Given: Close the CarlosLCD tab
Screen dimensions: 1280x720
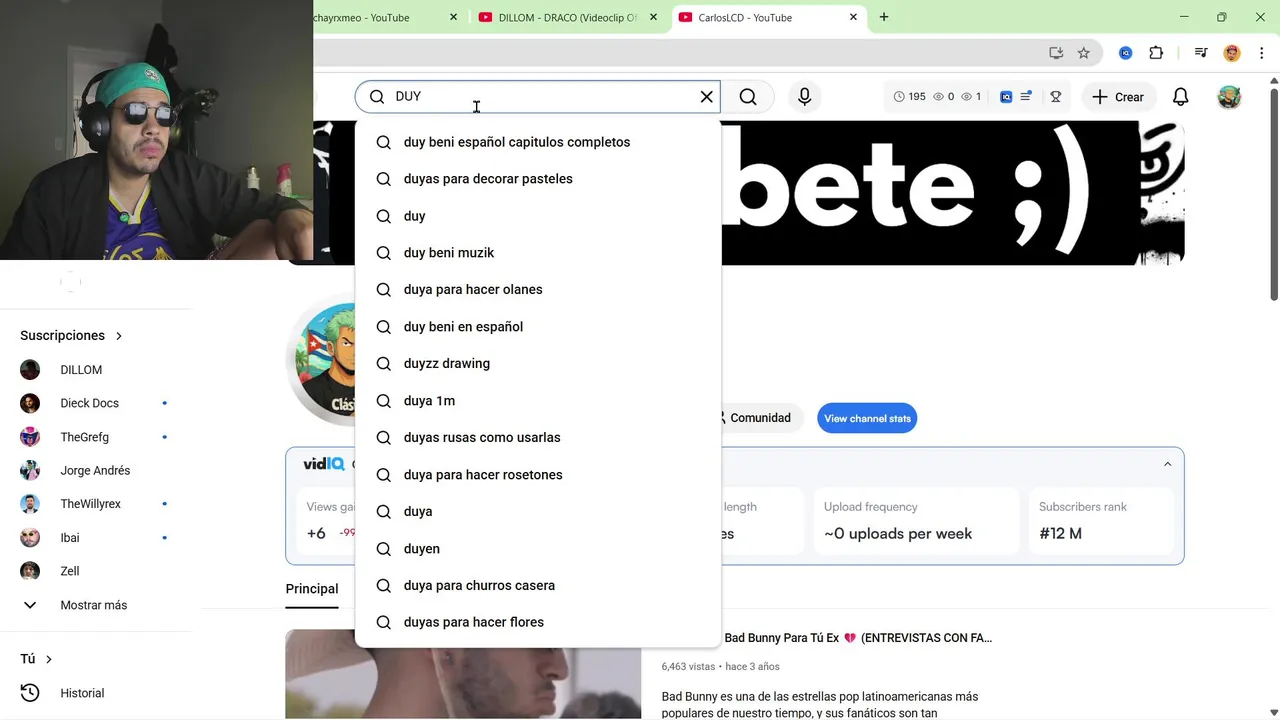Looking at the screenshot, I should click(854, 17).
